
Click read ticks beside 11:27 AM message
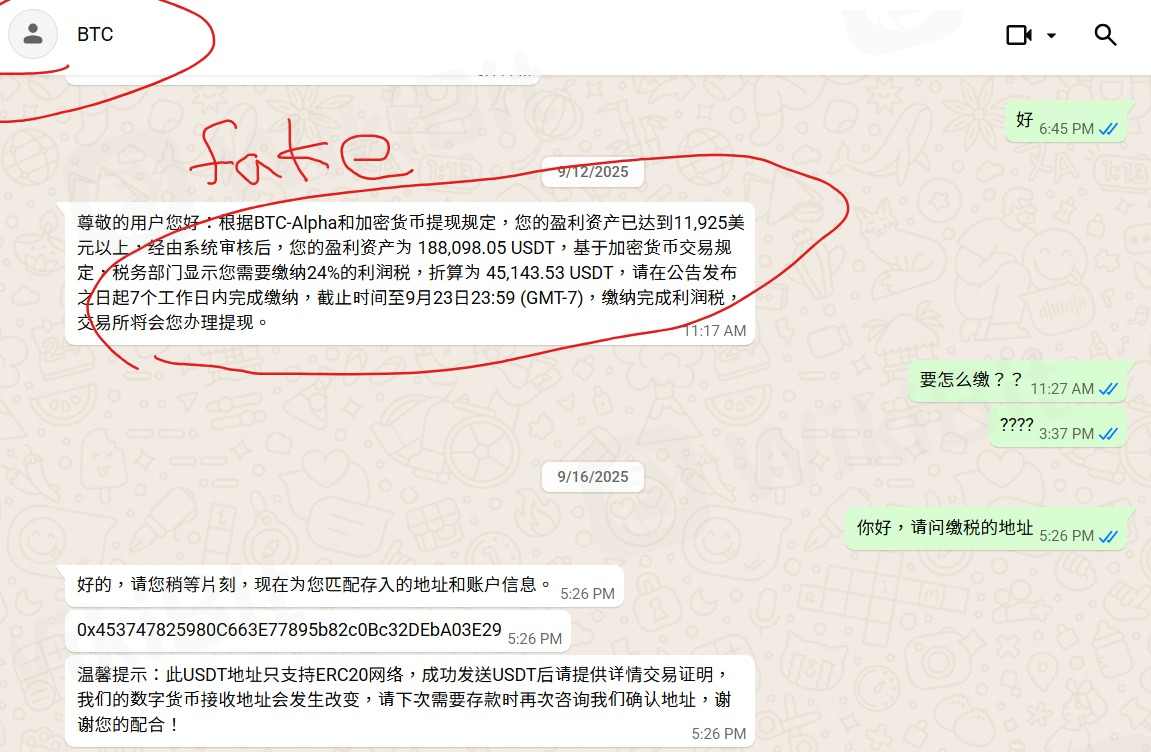point(1108,389)
